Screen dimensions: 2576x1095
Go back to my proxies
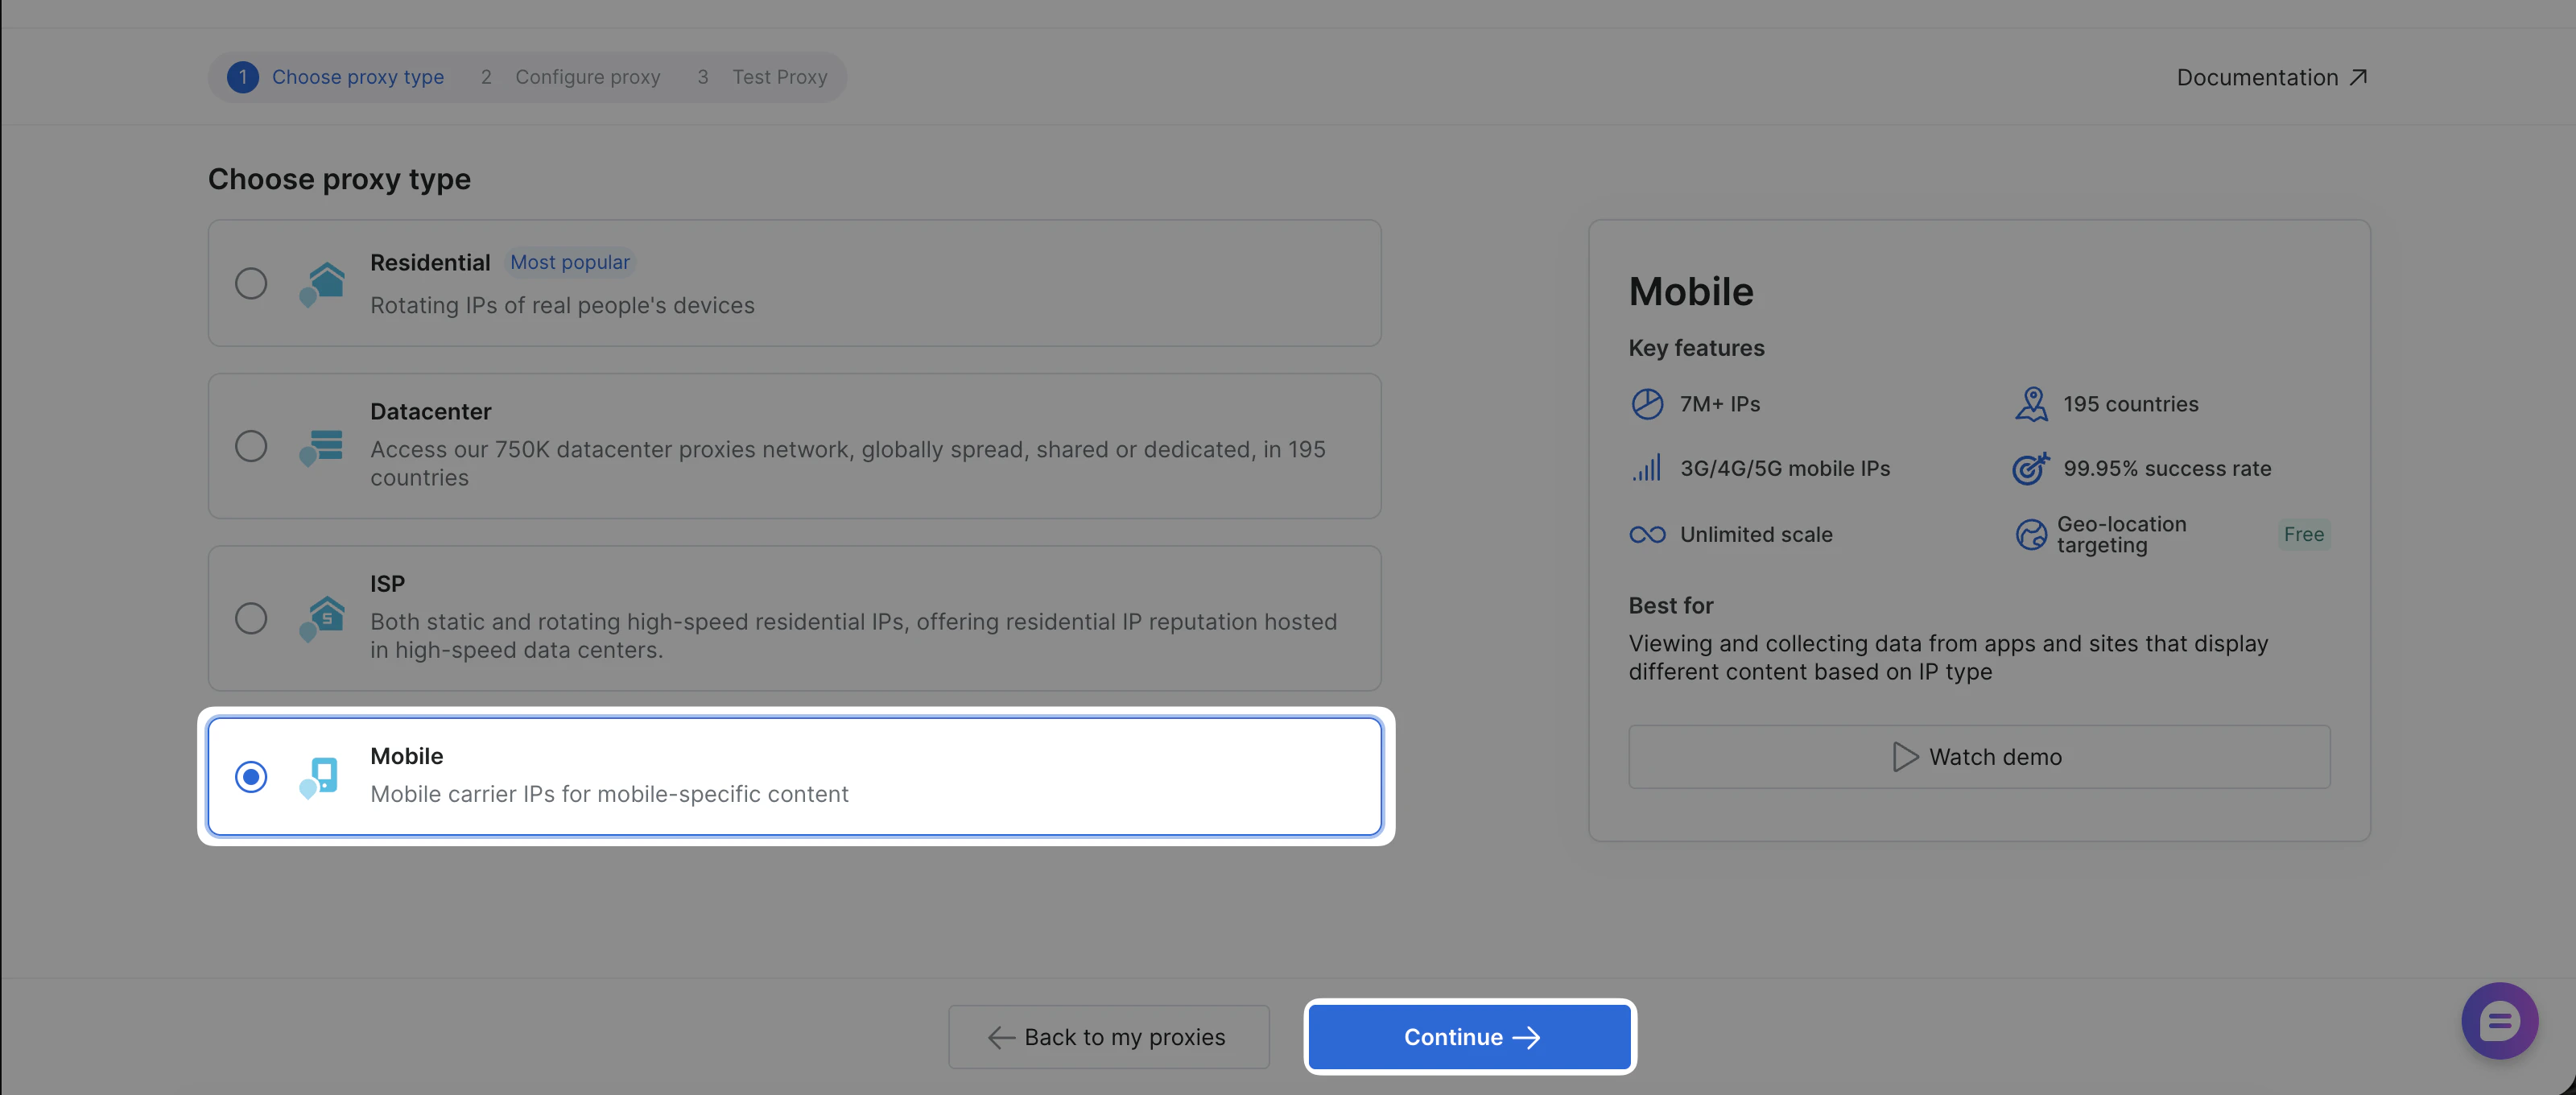1108,1037
